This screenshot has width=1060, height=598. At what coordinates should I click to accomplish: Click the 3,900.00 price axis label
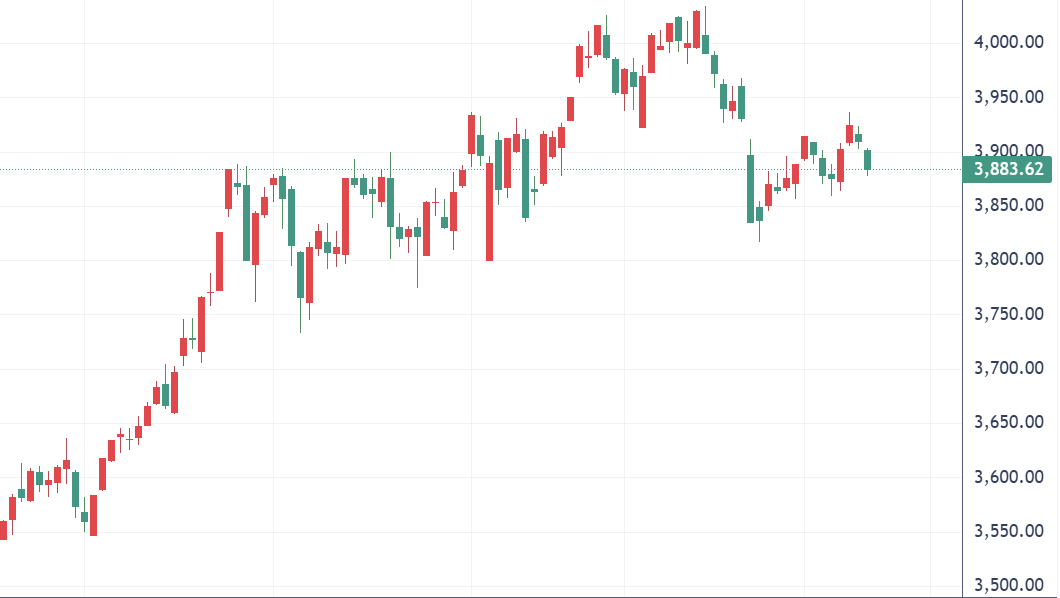tap(1008, 151)
